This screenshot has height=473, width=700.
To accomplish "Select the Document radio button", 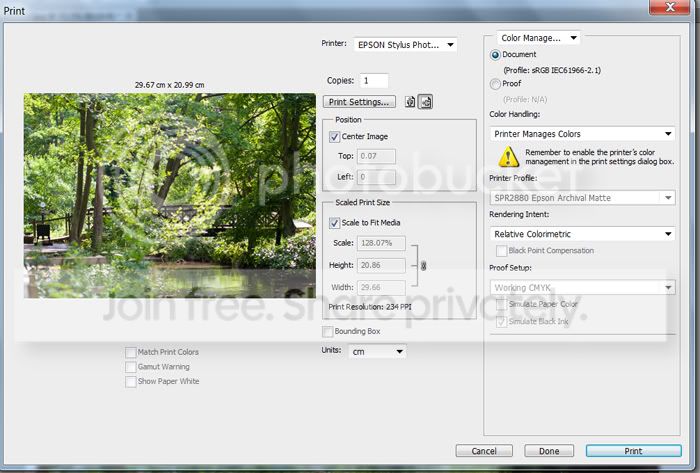I will (496, 54).
